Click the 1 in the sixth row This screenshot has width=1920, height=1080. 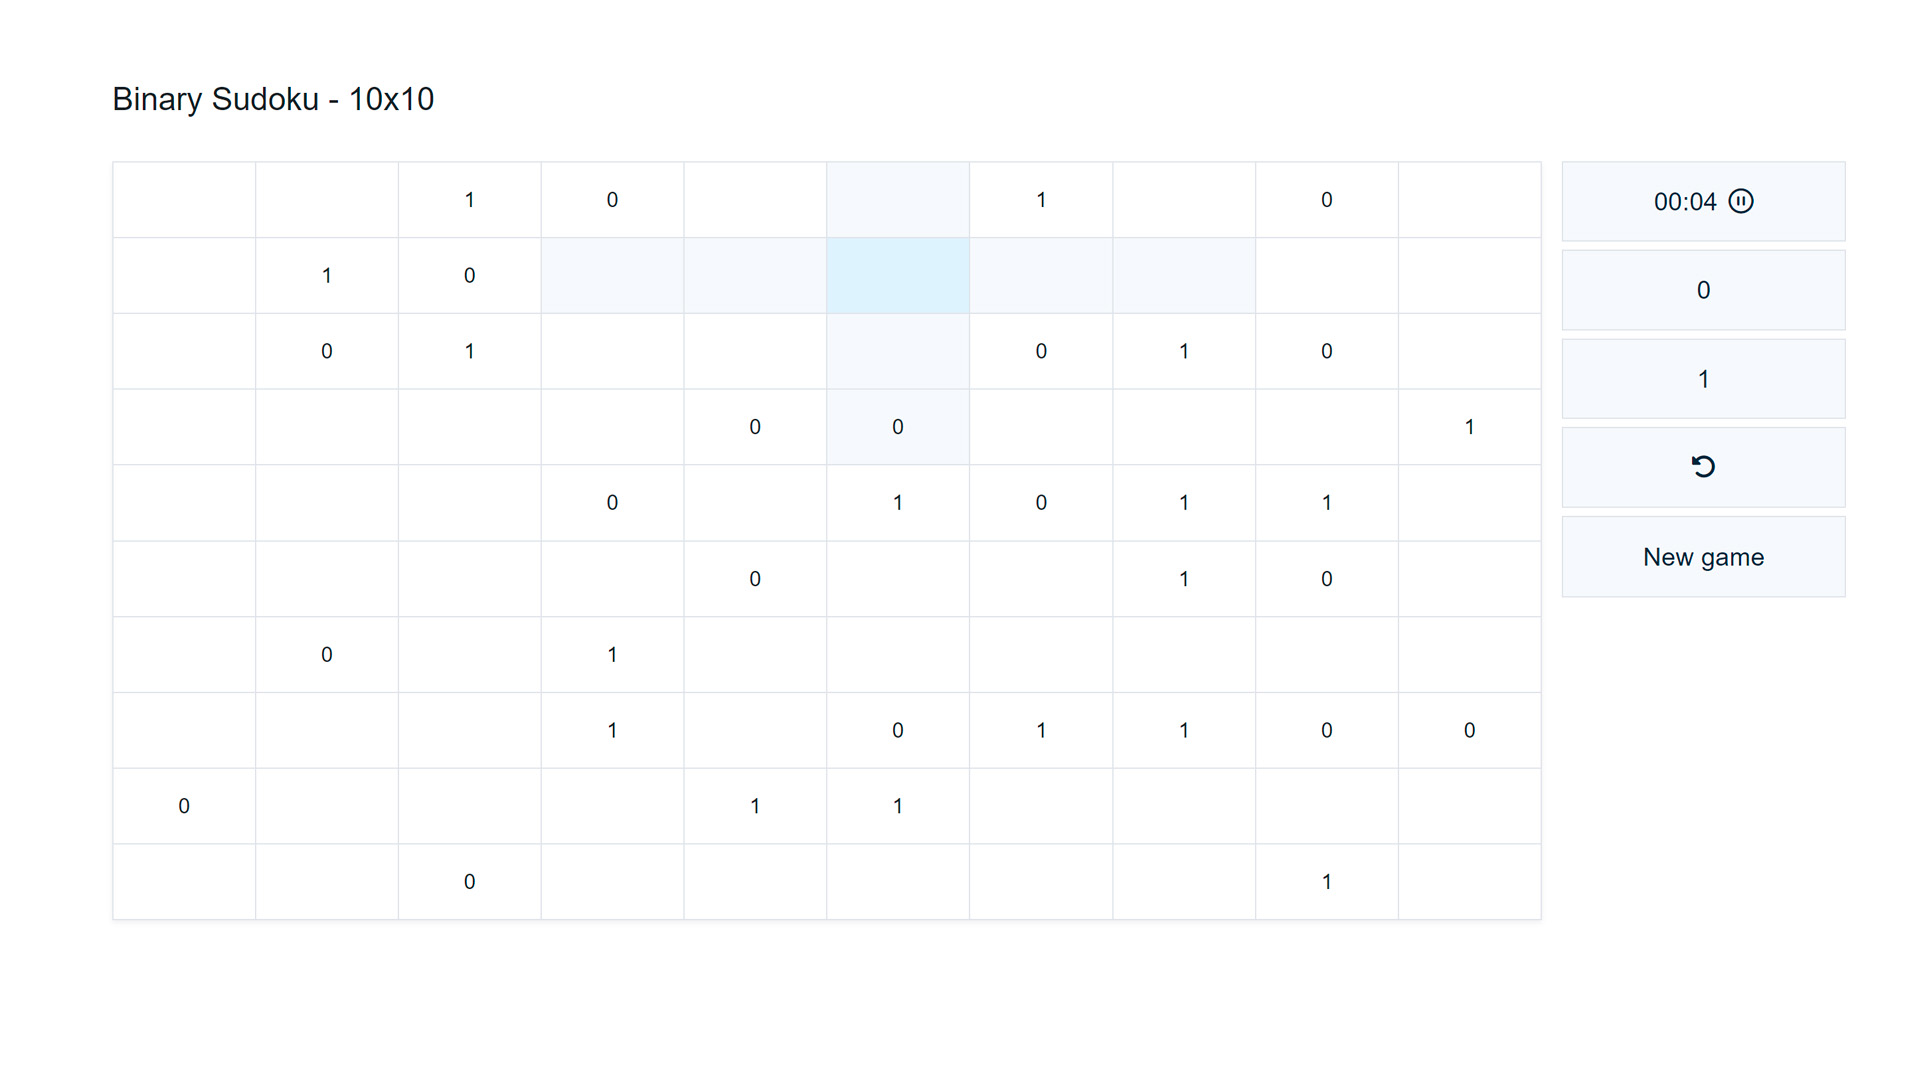pyautogui.click(x=1184, y=578)
